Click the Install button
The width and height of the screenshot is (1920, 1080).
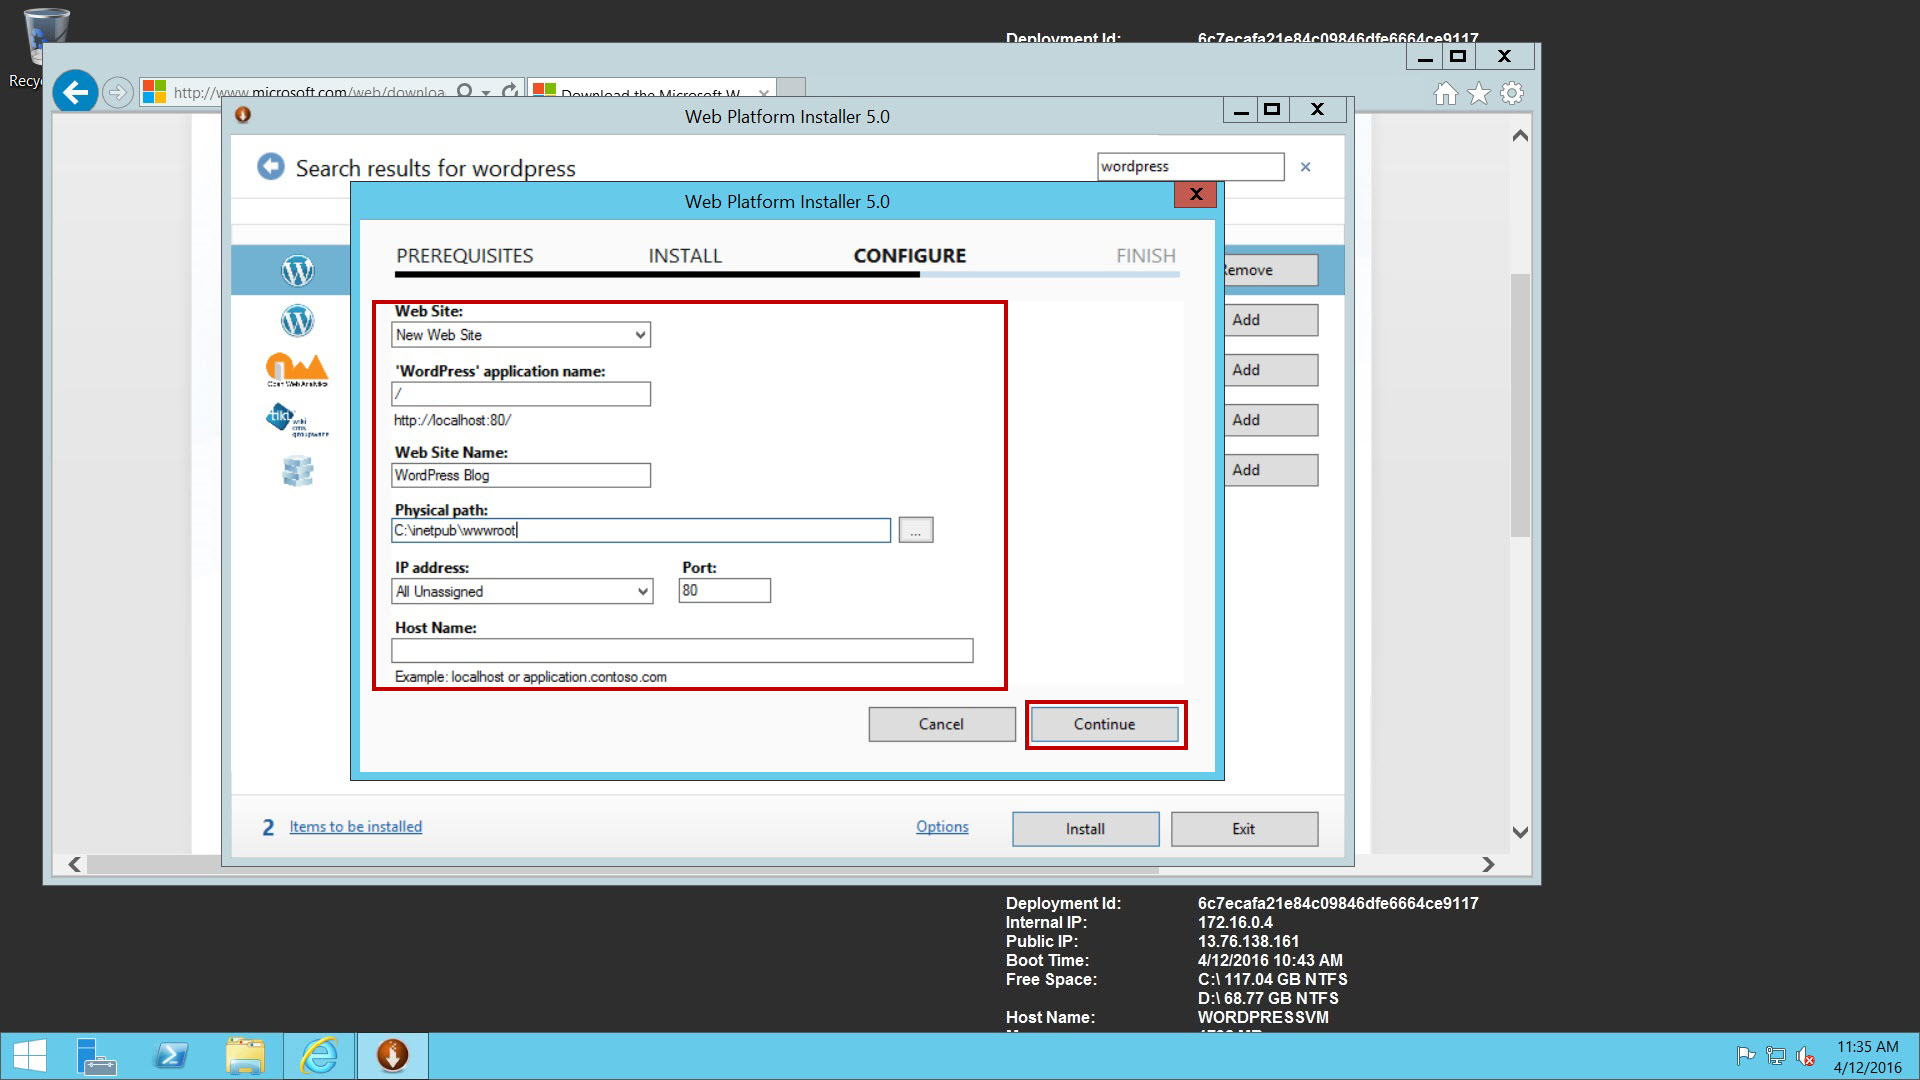(1085, 829)
